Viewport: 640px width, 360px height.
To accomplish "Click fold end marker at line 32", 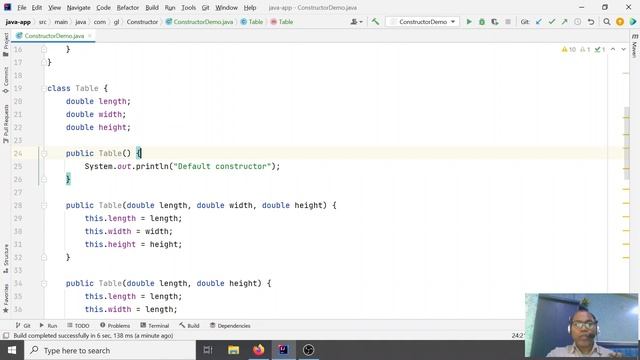I will (44, 258).
